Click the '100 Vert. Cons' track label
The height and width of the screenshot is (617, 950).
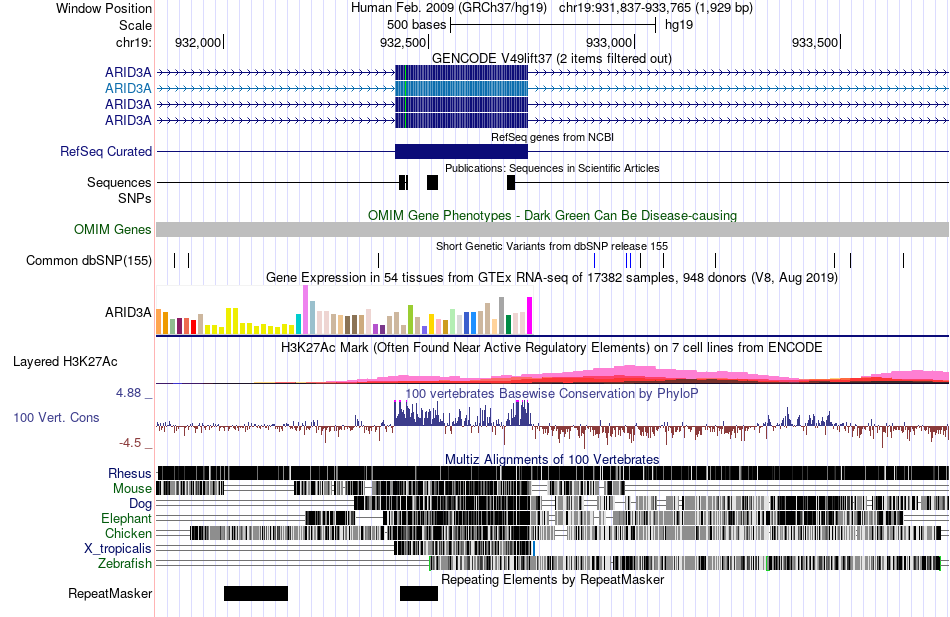click(x=56, y=418)
